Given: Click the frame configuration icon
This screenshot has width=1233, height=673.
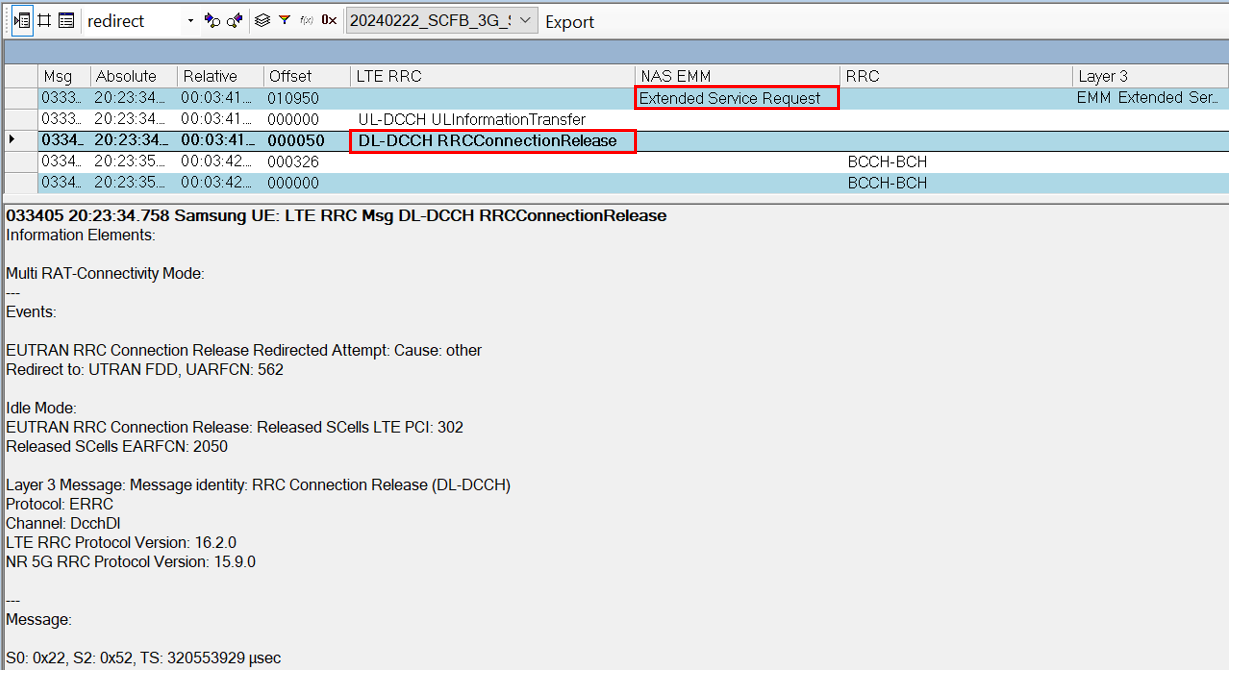Looking at the screenshot, I should click(44, 20).
